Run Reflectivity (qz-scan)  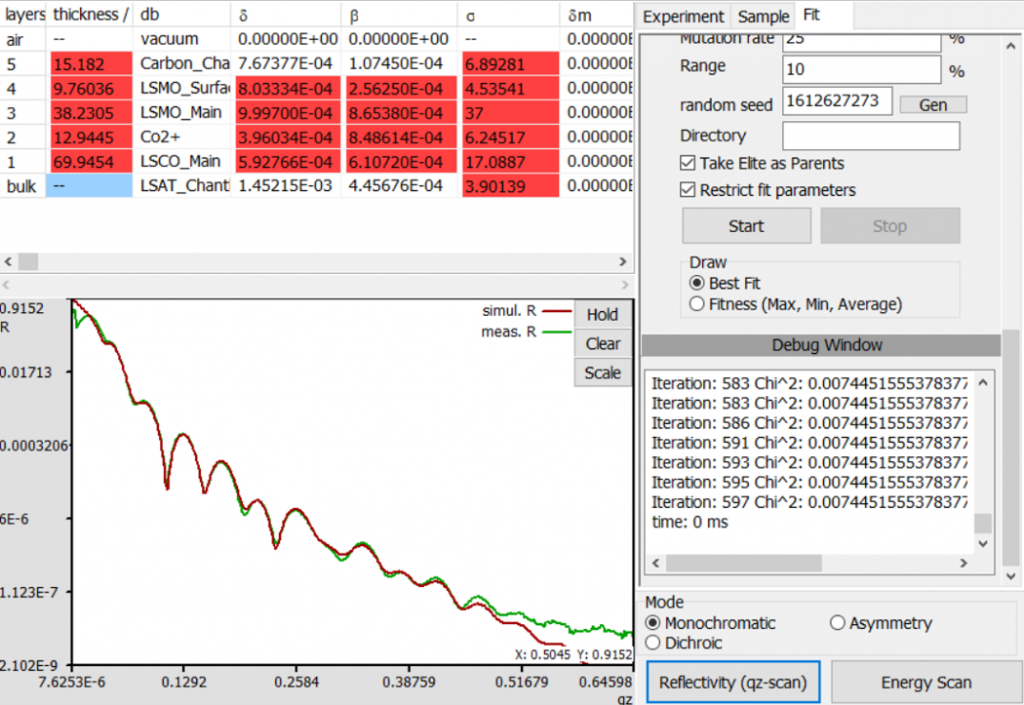click(x=733, y=683)
